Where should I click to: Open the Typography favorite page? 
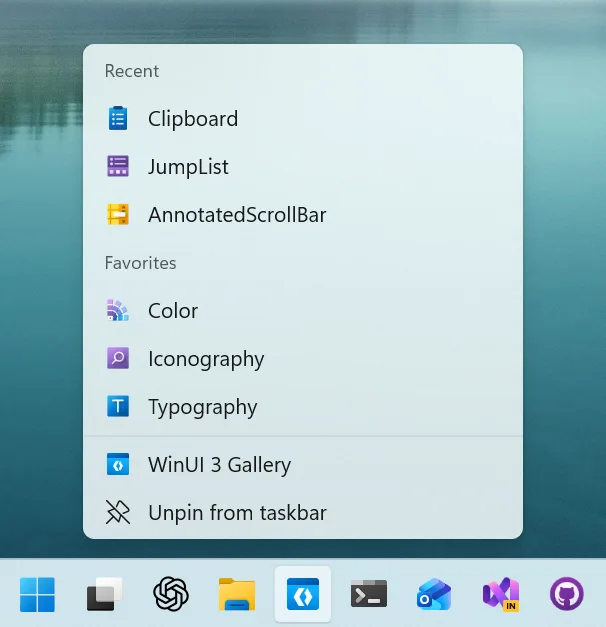202,407
